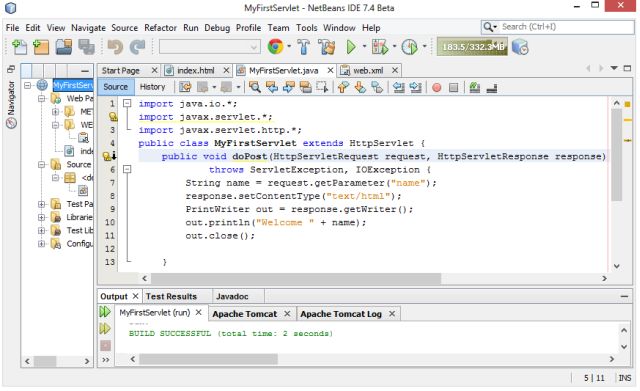
Task: Open the Refactor menu
Action: (x=160, y=28)
